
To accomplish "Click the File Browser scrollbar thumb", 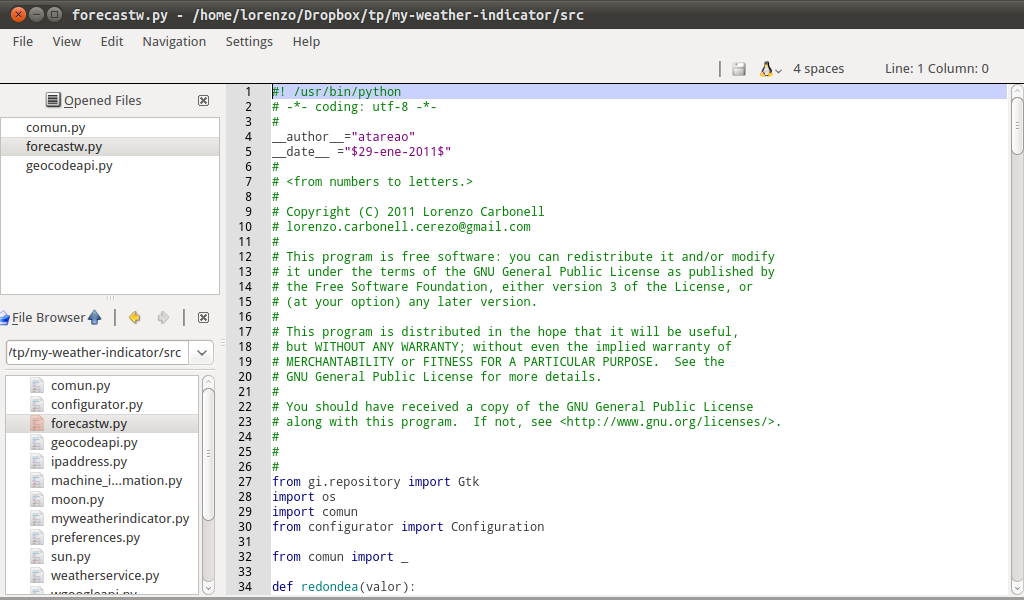I will click(x=208, y=454).
